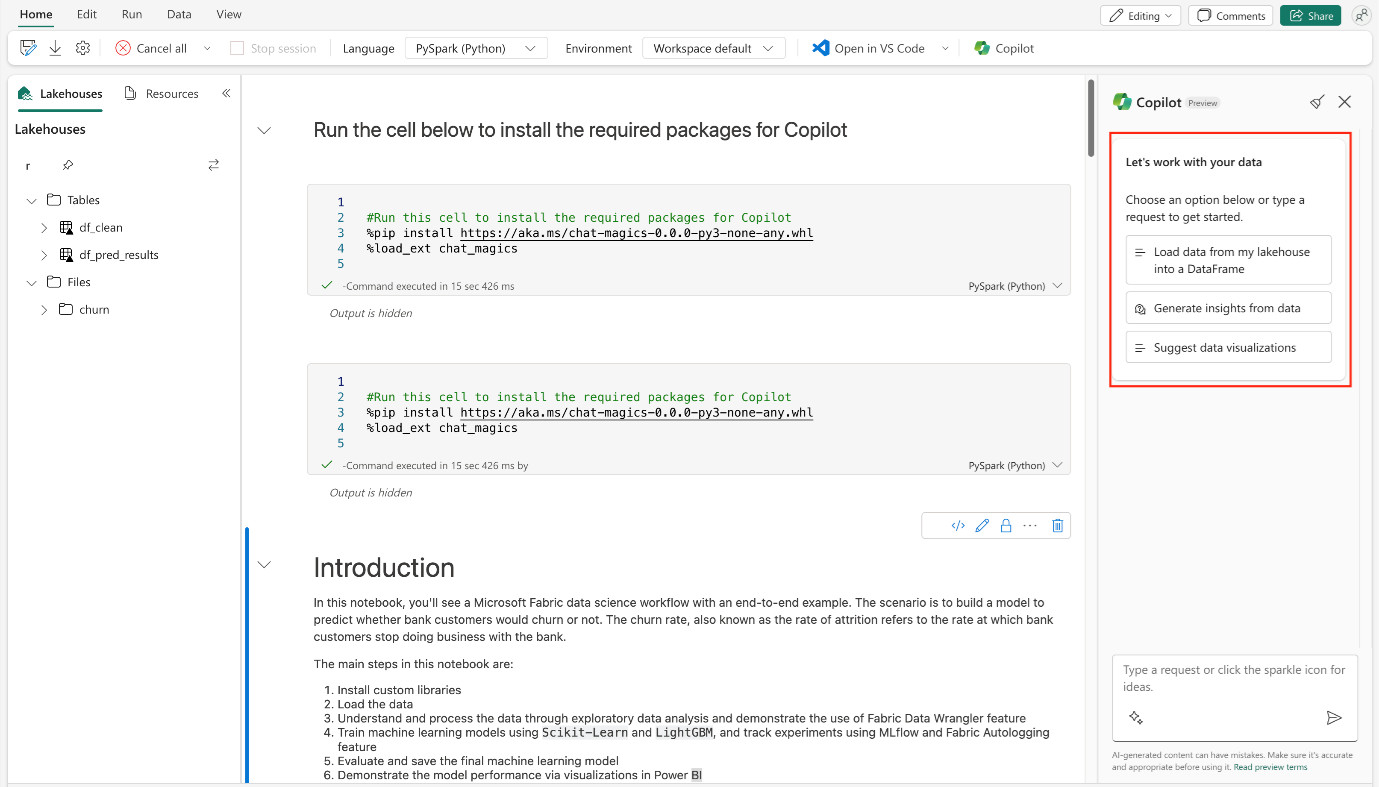Click the aka.ms chat-magics link in second cell
The width and height of the screenshot is (1379, 787).
click(637, 412)
